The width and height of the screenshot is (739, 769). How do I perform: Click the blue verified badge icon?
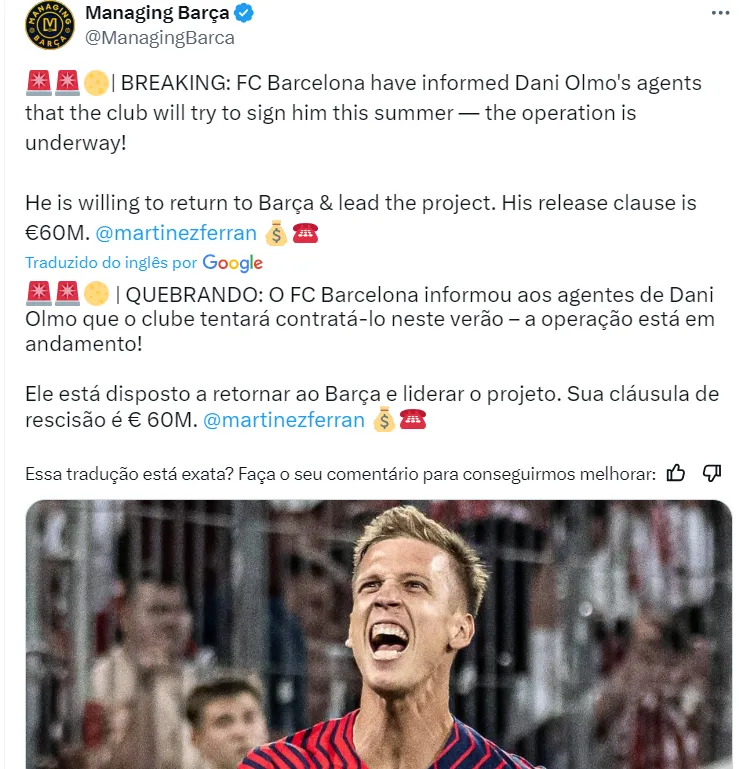[244, 13]
